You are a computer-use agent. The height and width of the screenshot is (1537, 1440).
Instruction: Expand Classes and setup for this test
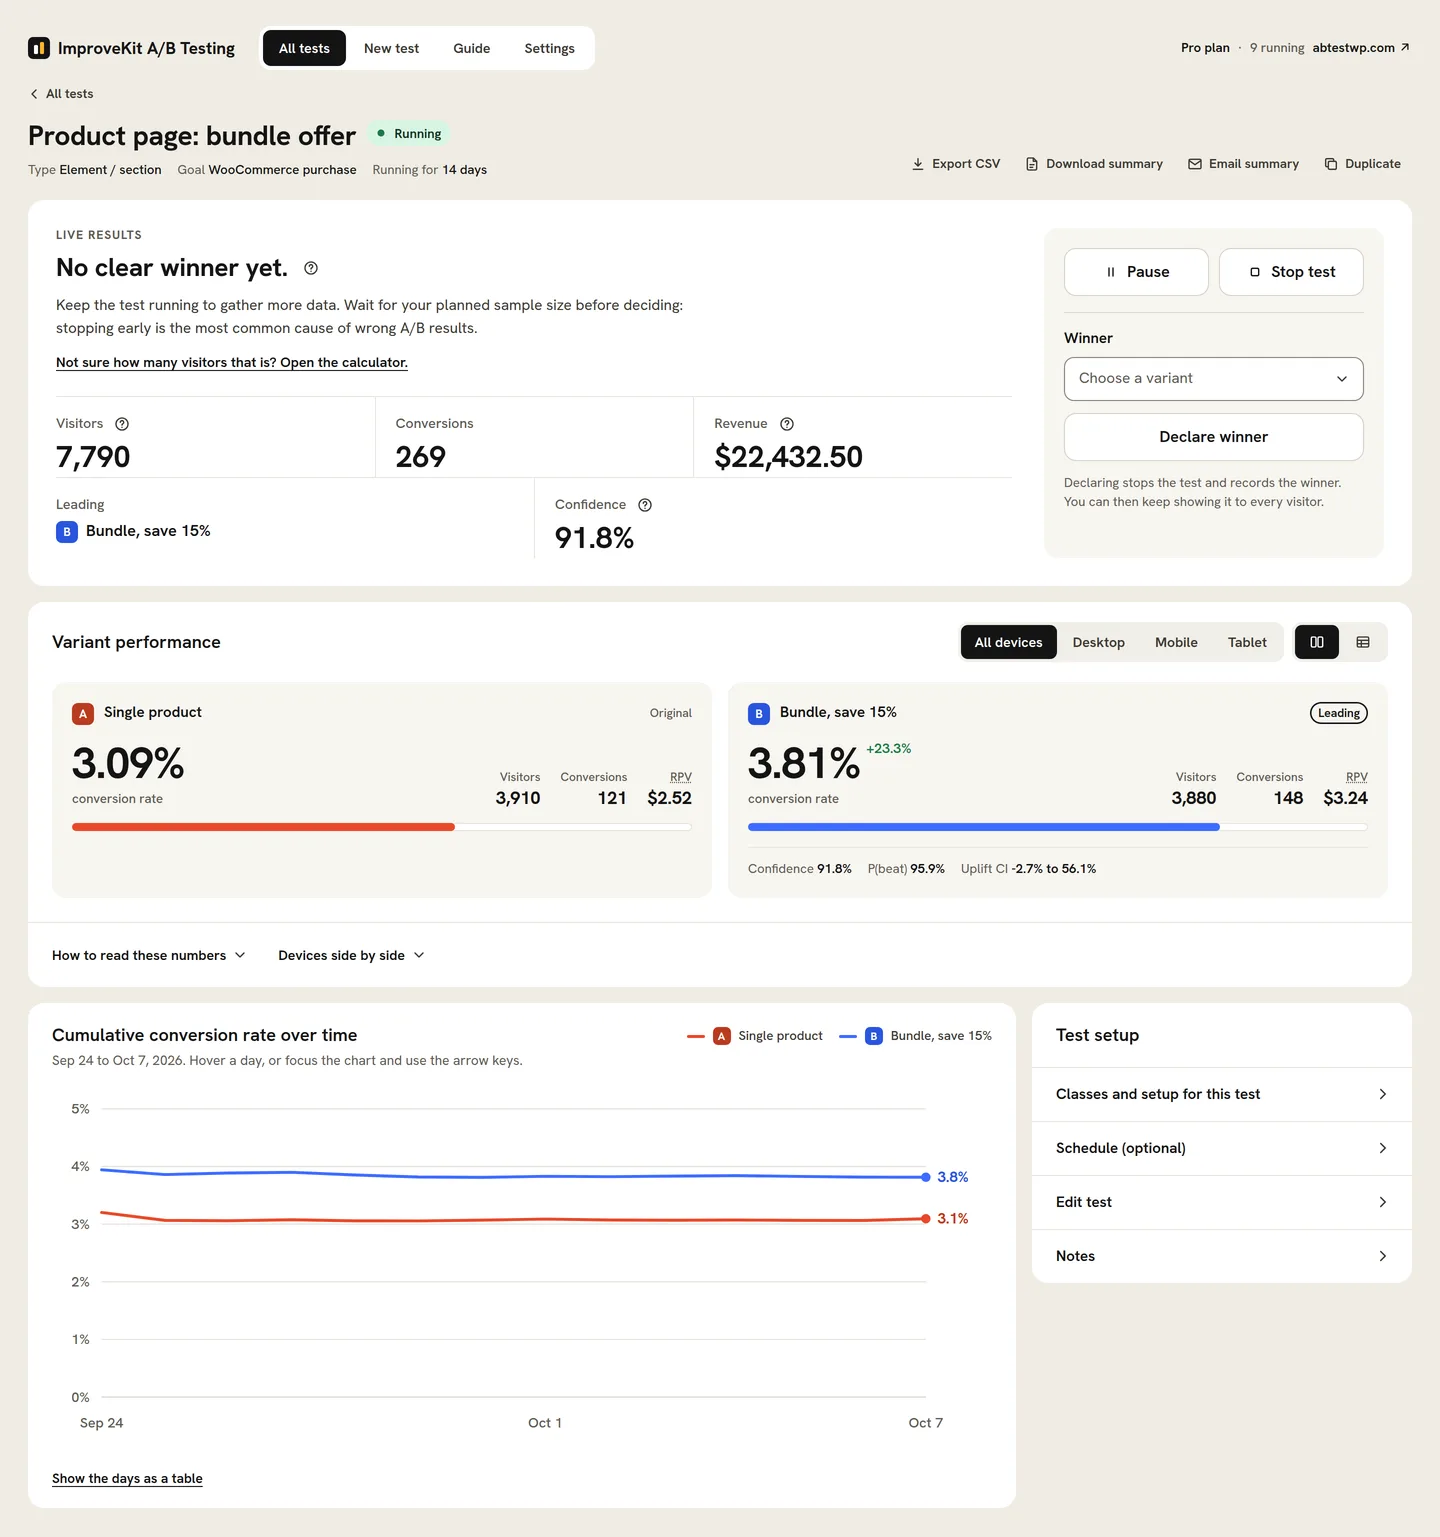coord(1222,1094)
